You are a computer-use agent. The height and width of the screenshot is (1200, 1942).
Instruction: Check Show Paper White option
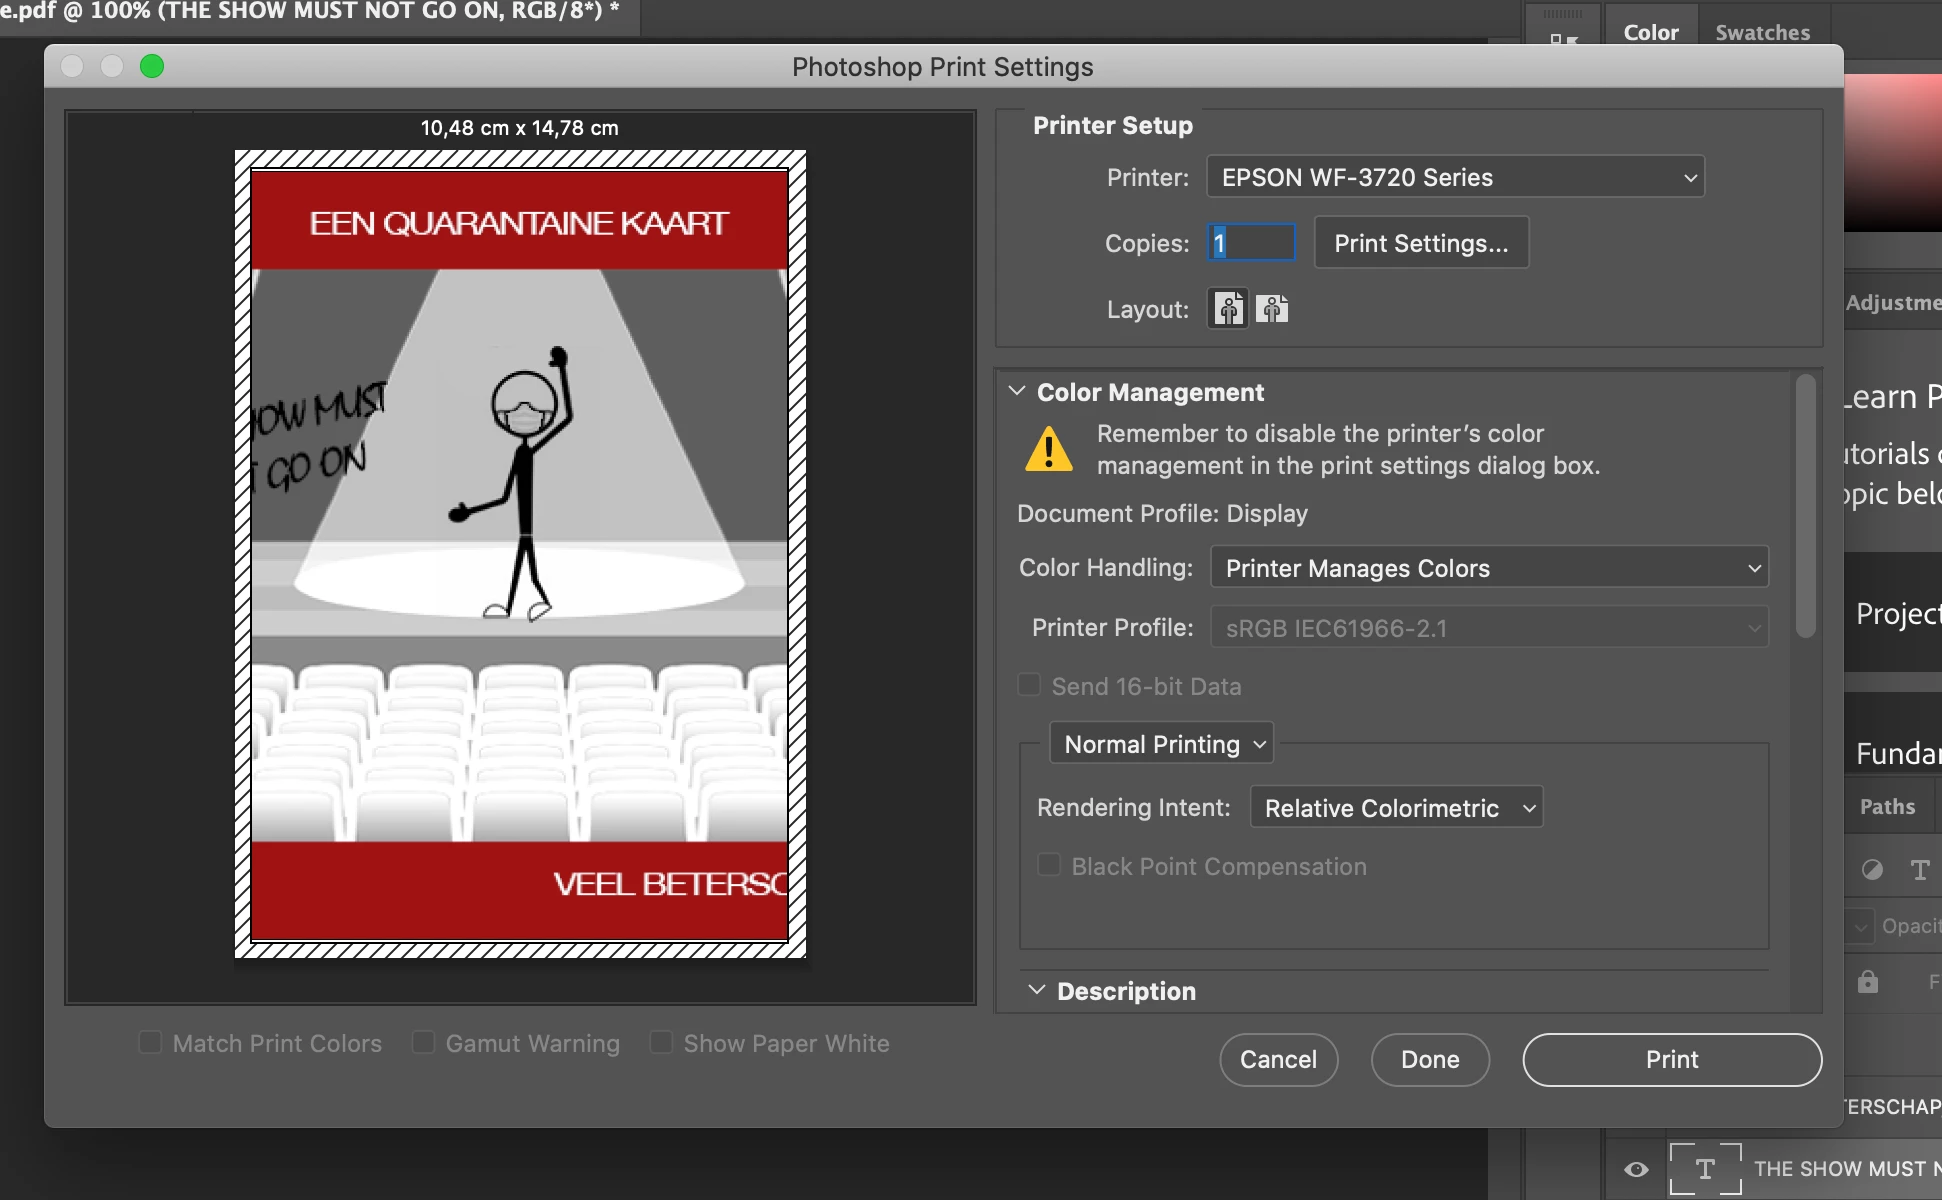pos(661,1043)
